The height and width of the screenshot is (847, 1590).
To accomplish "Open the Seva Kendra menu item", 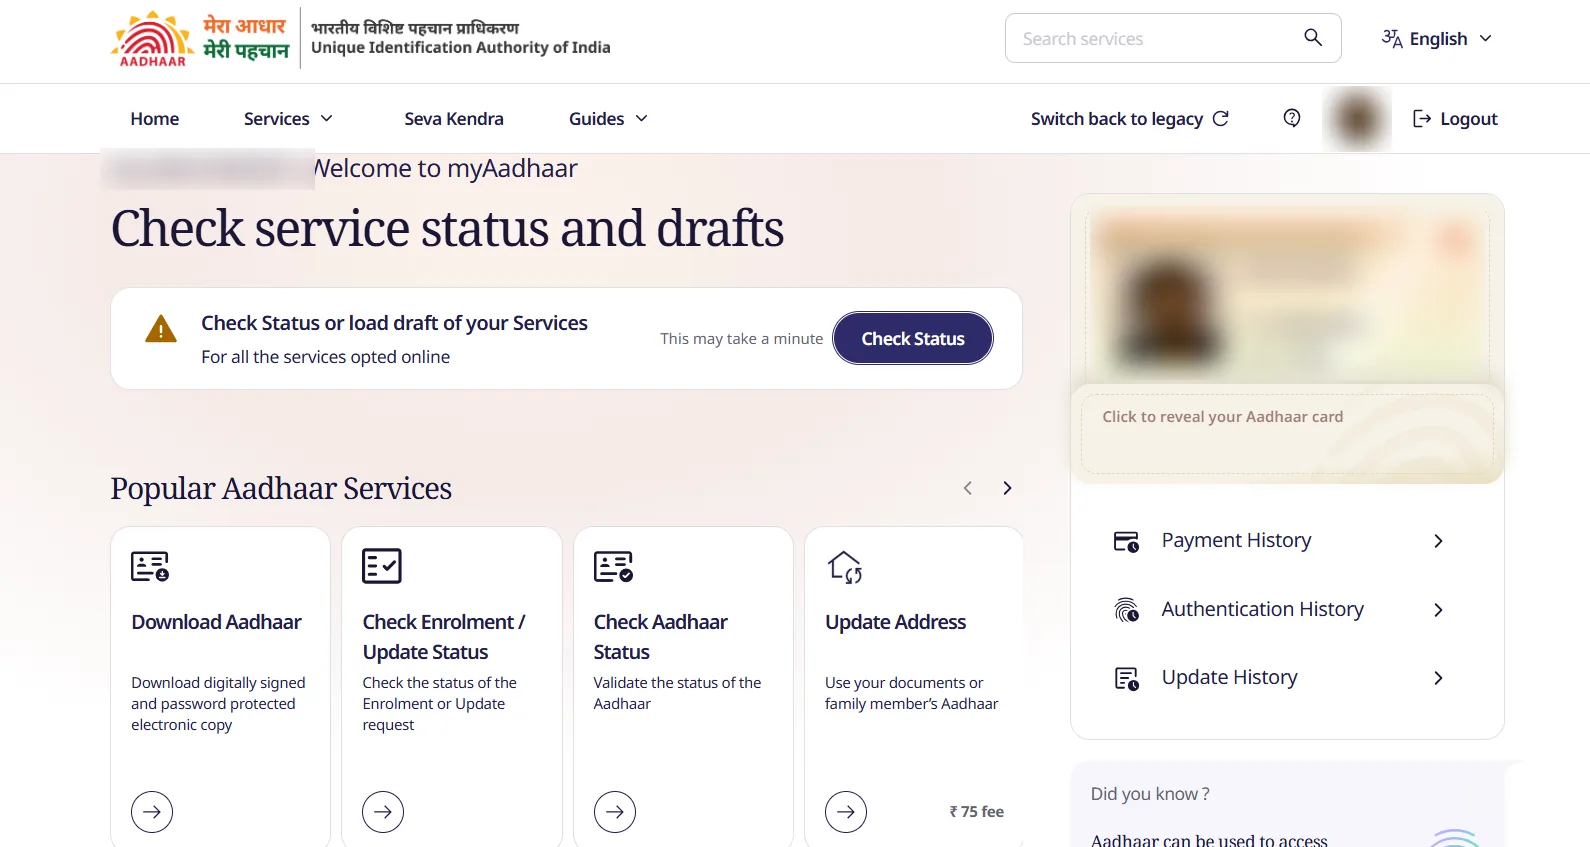I will 454,119.
